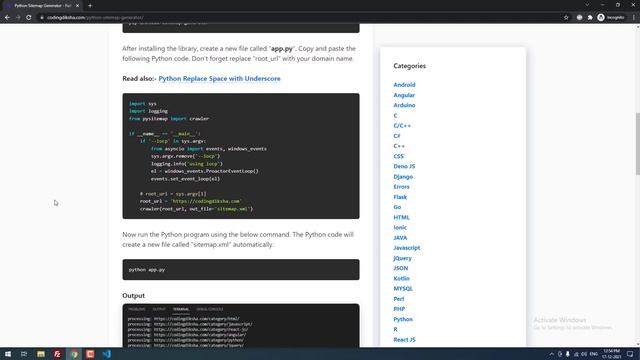
Task: Open the Ionic category
Action: click(400, 228)
